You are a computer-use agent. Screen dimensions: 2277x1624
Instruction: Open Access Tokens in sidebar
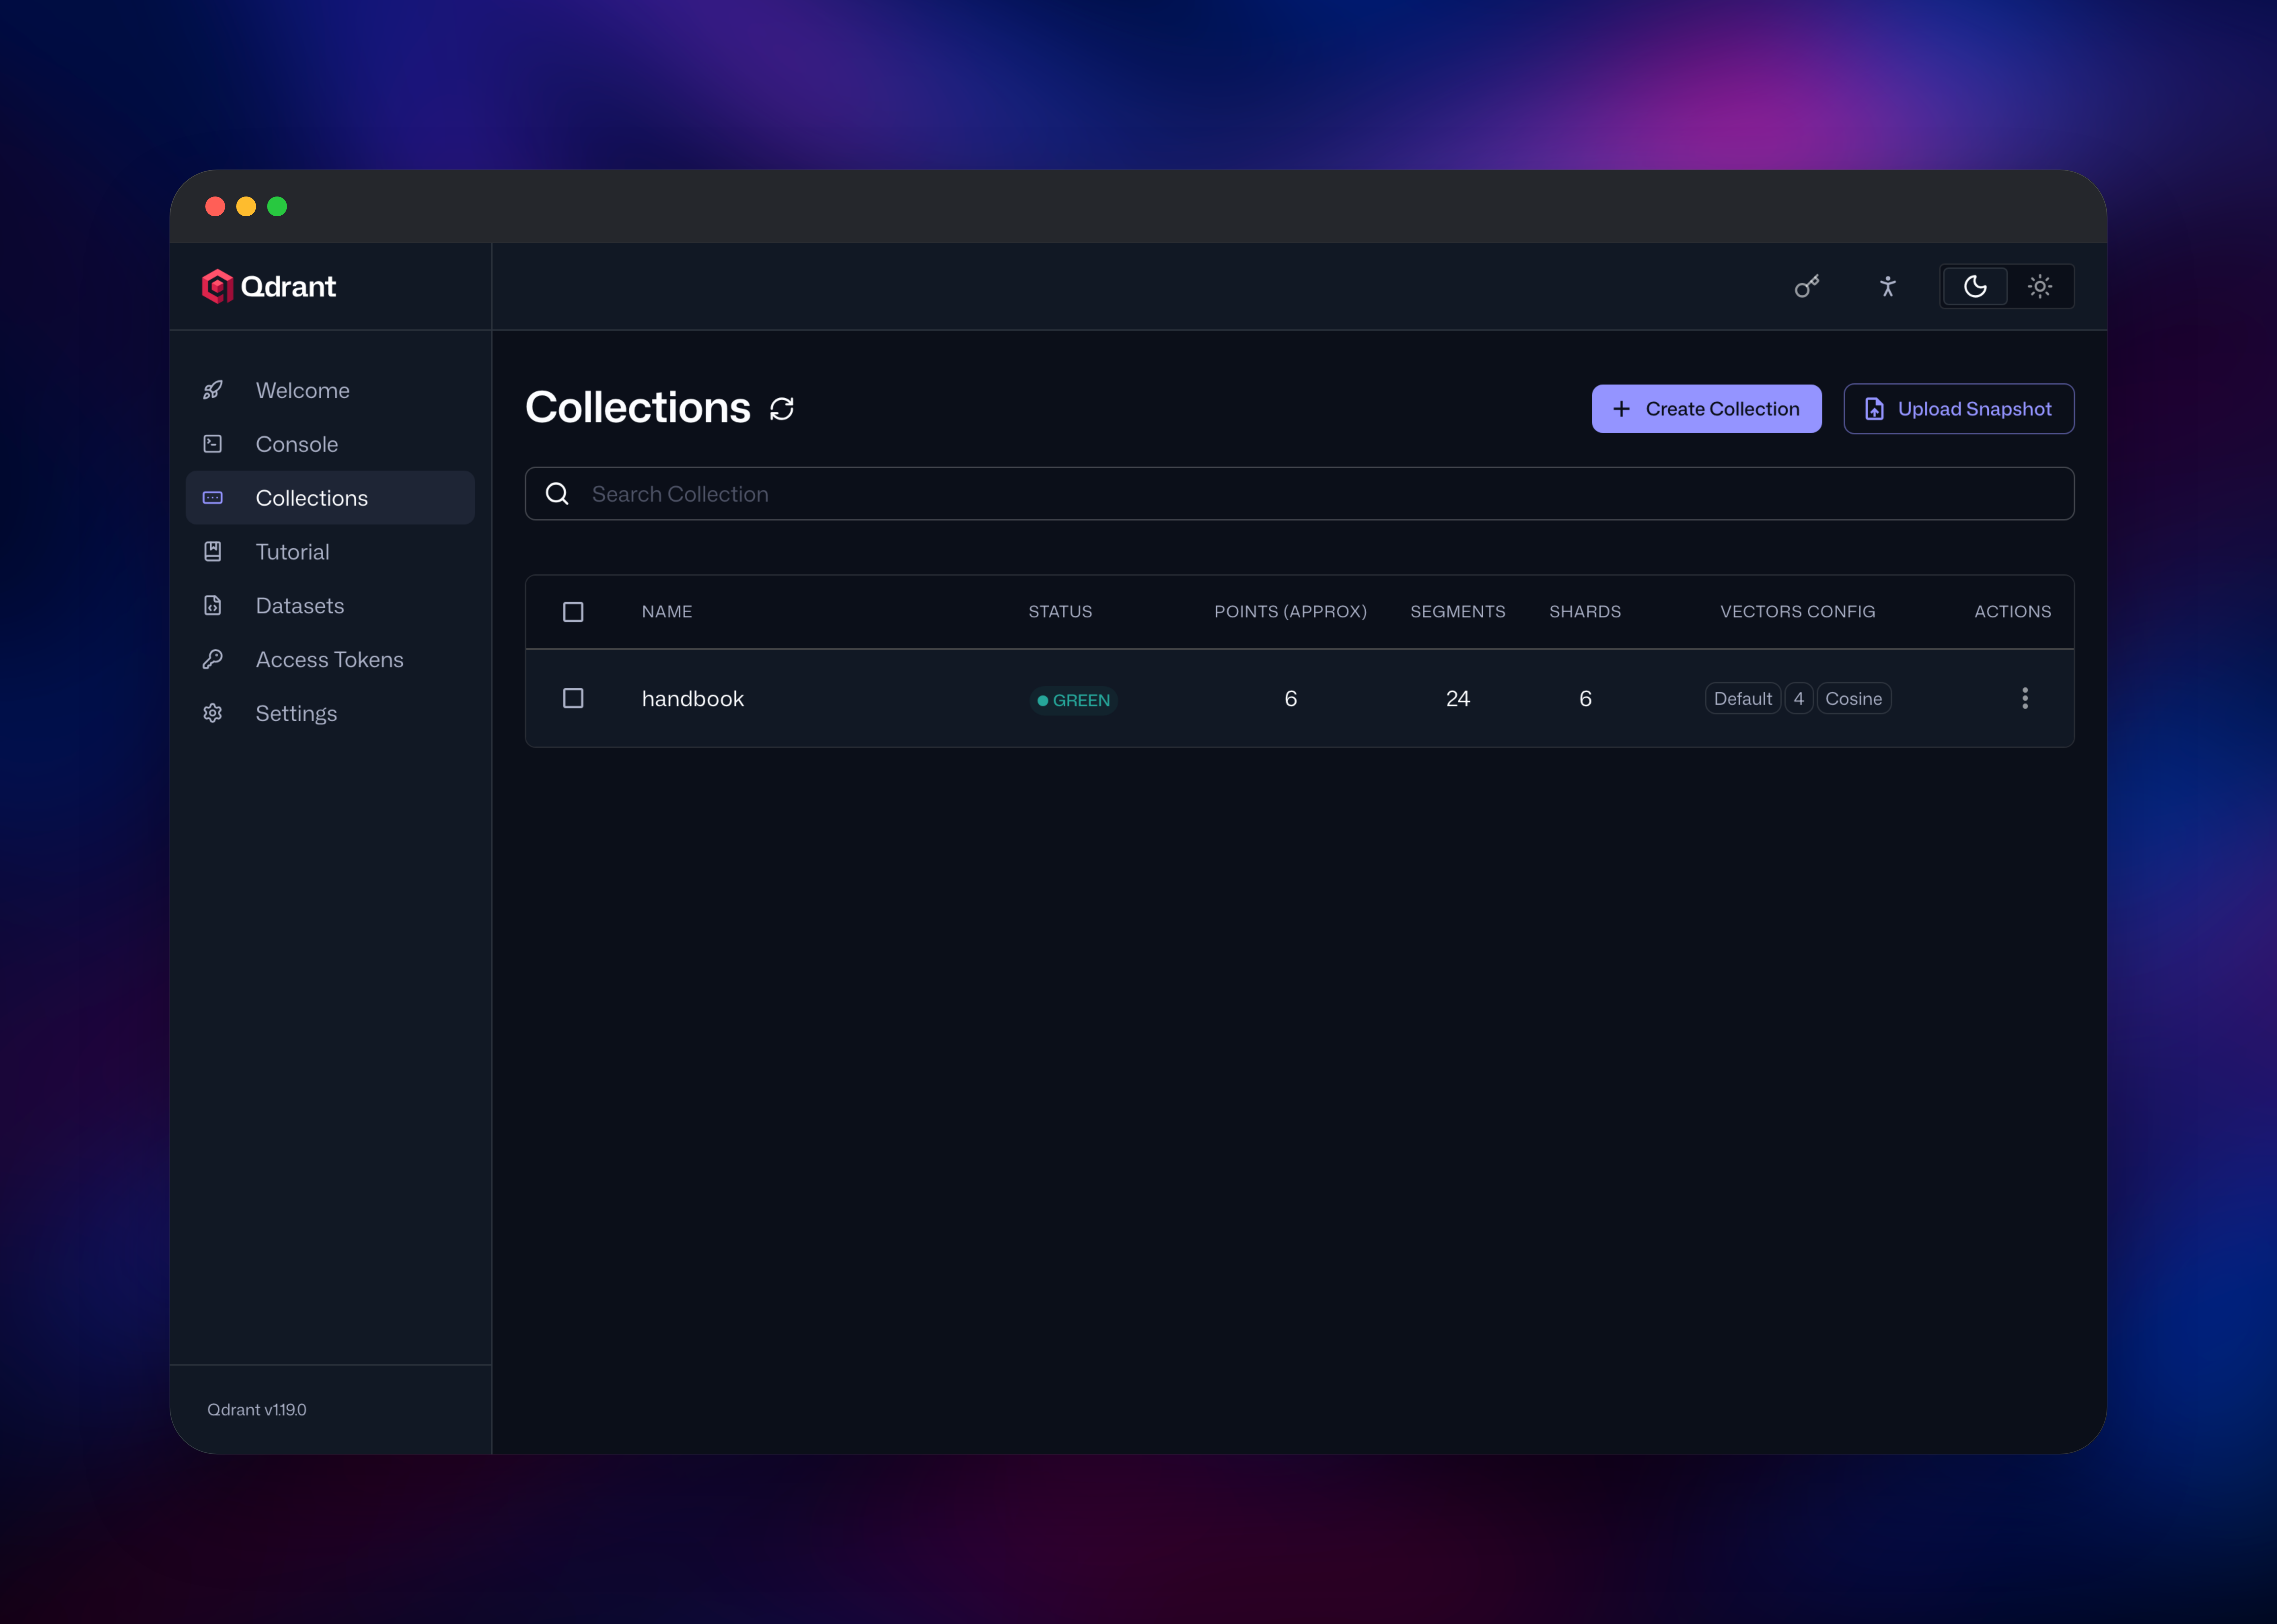click(330, 660)
